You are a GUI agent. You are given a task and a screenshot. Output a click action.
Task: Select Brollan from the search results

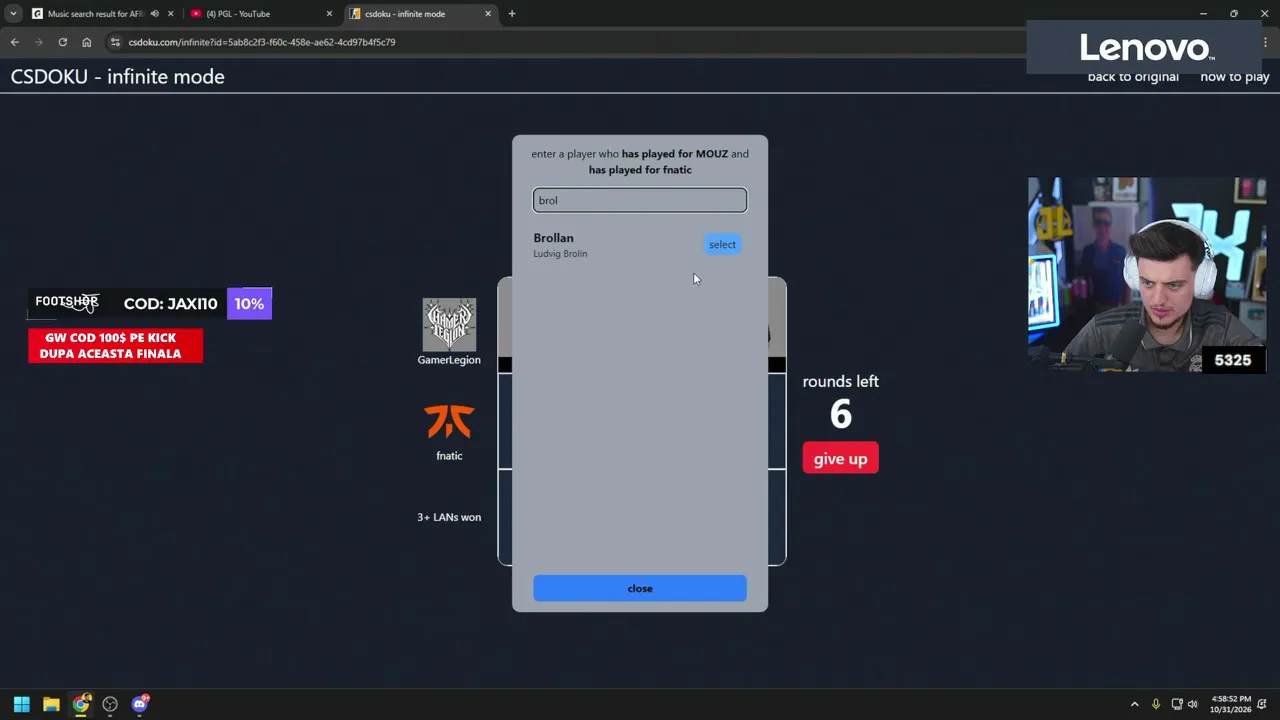click(722, 245)
